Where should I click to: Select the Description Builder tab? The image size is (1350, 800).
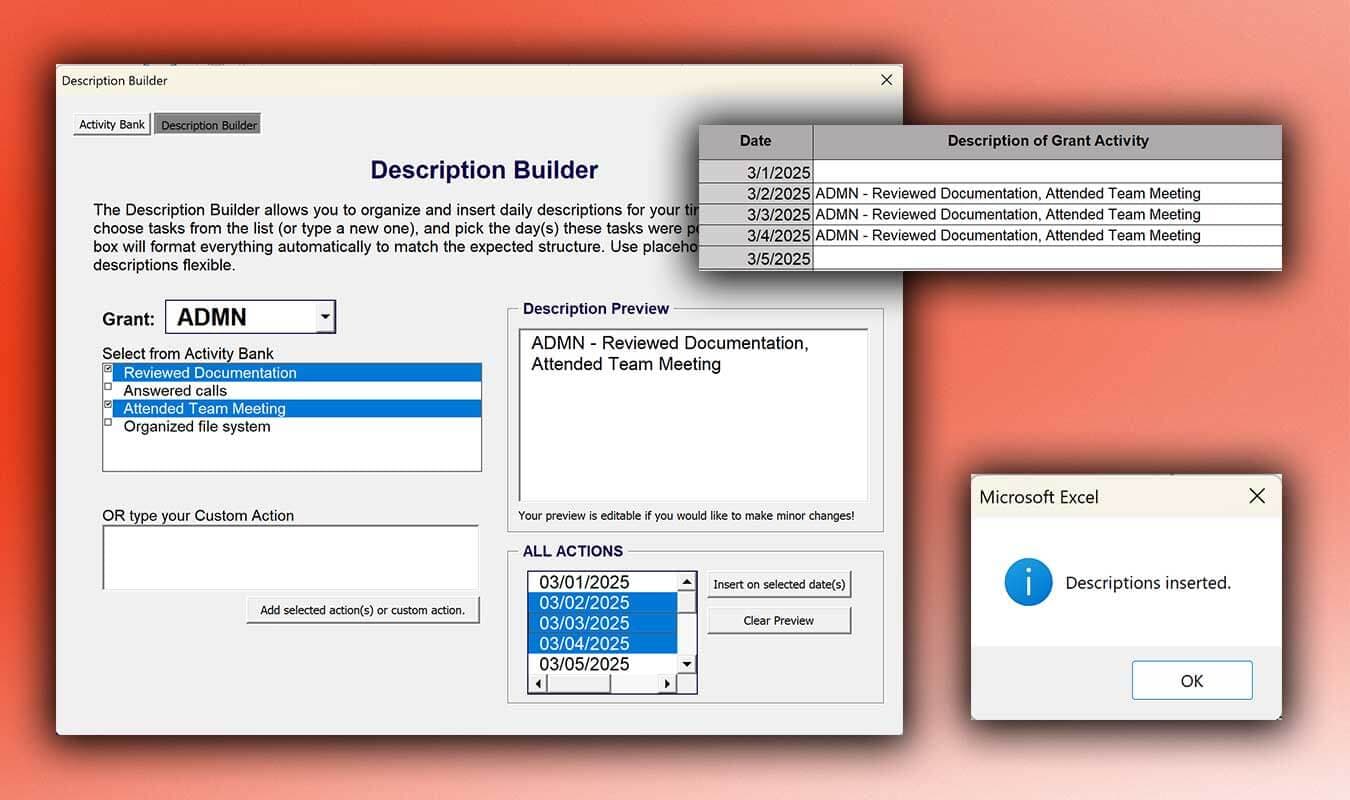[x=207, y=124]
